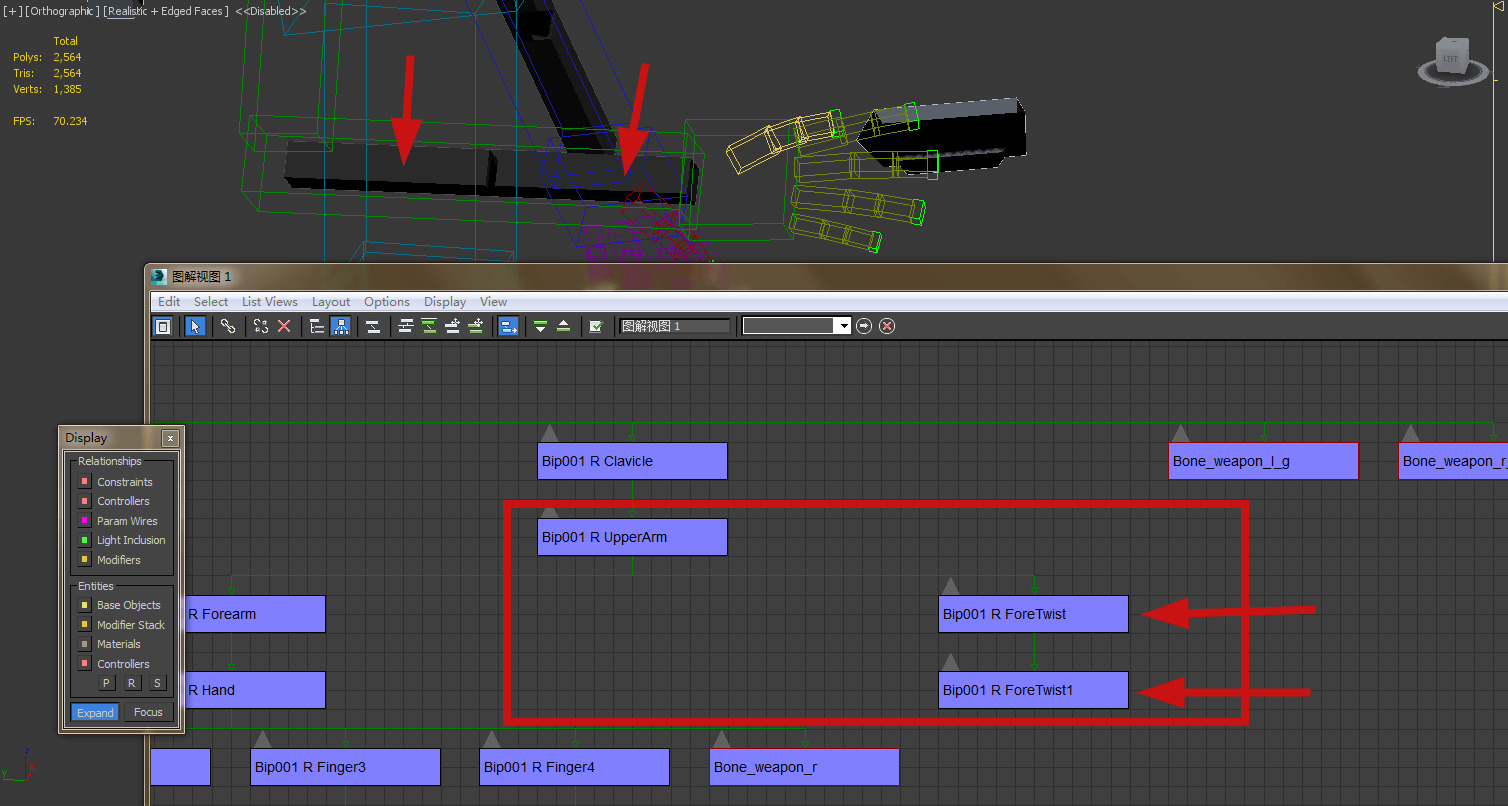Choose the Connect (link) tool
The width and height of the screenshot is (1508, 806).
point(228,326)
